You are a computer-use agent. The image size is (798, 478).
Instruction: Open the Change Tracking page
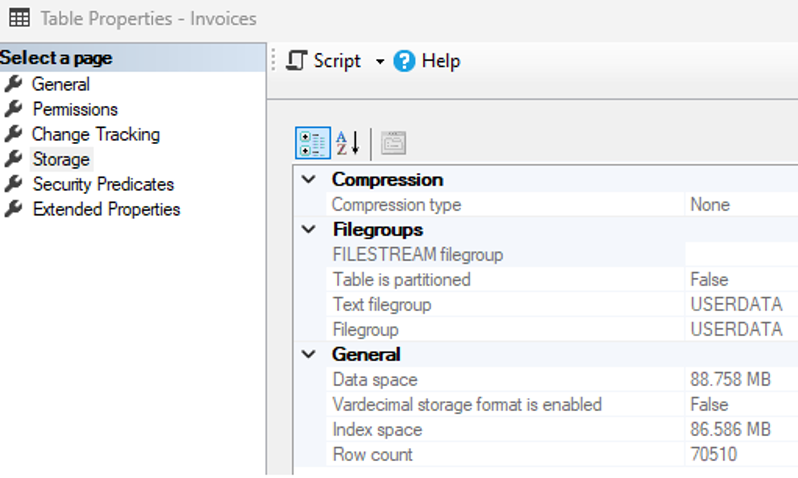tap(96, 134)
